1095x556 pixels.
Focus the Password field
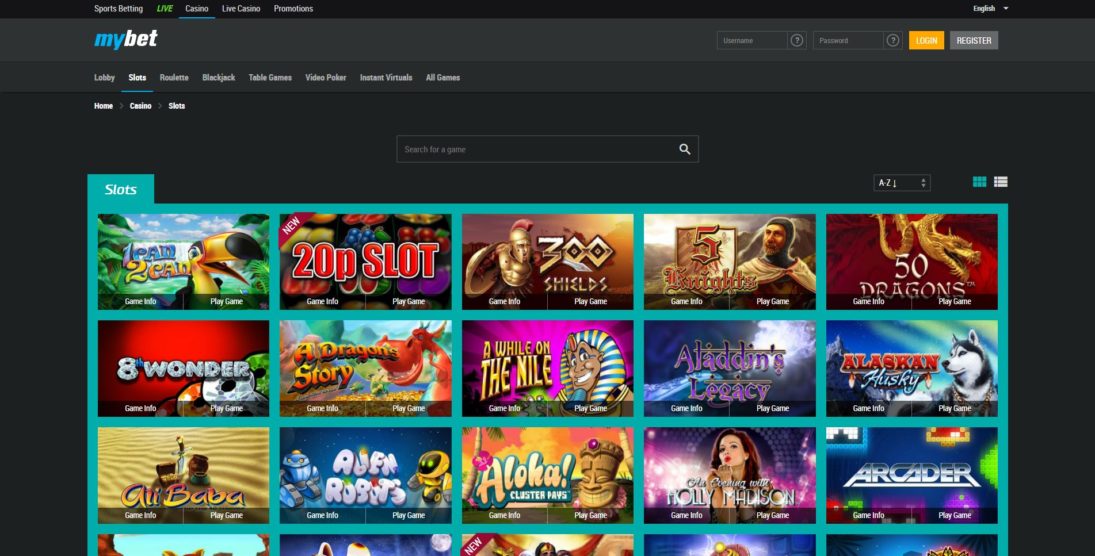click(x=848, y=41)
